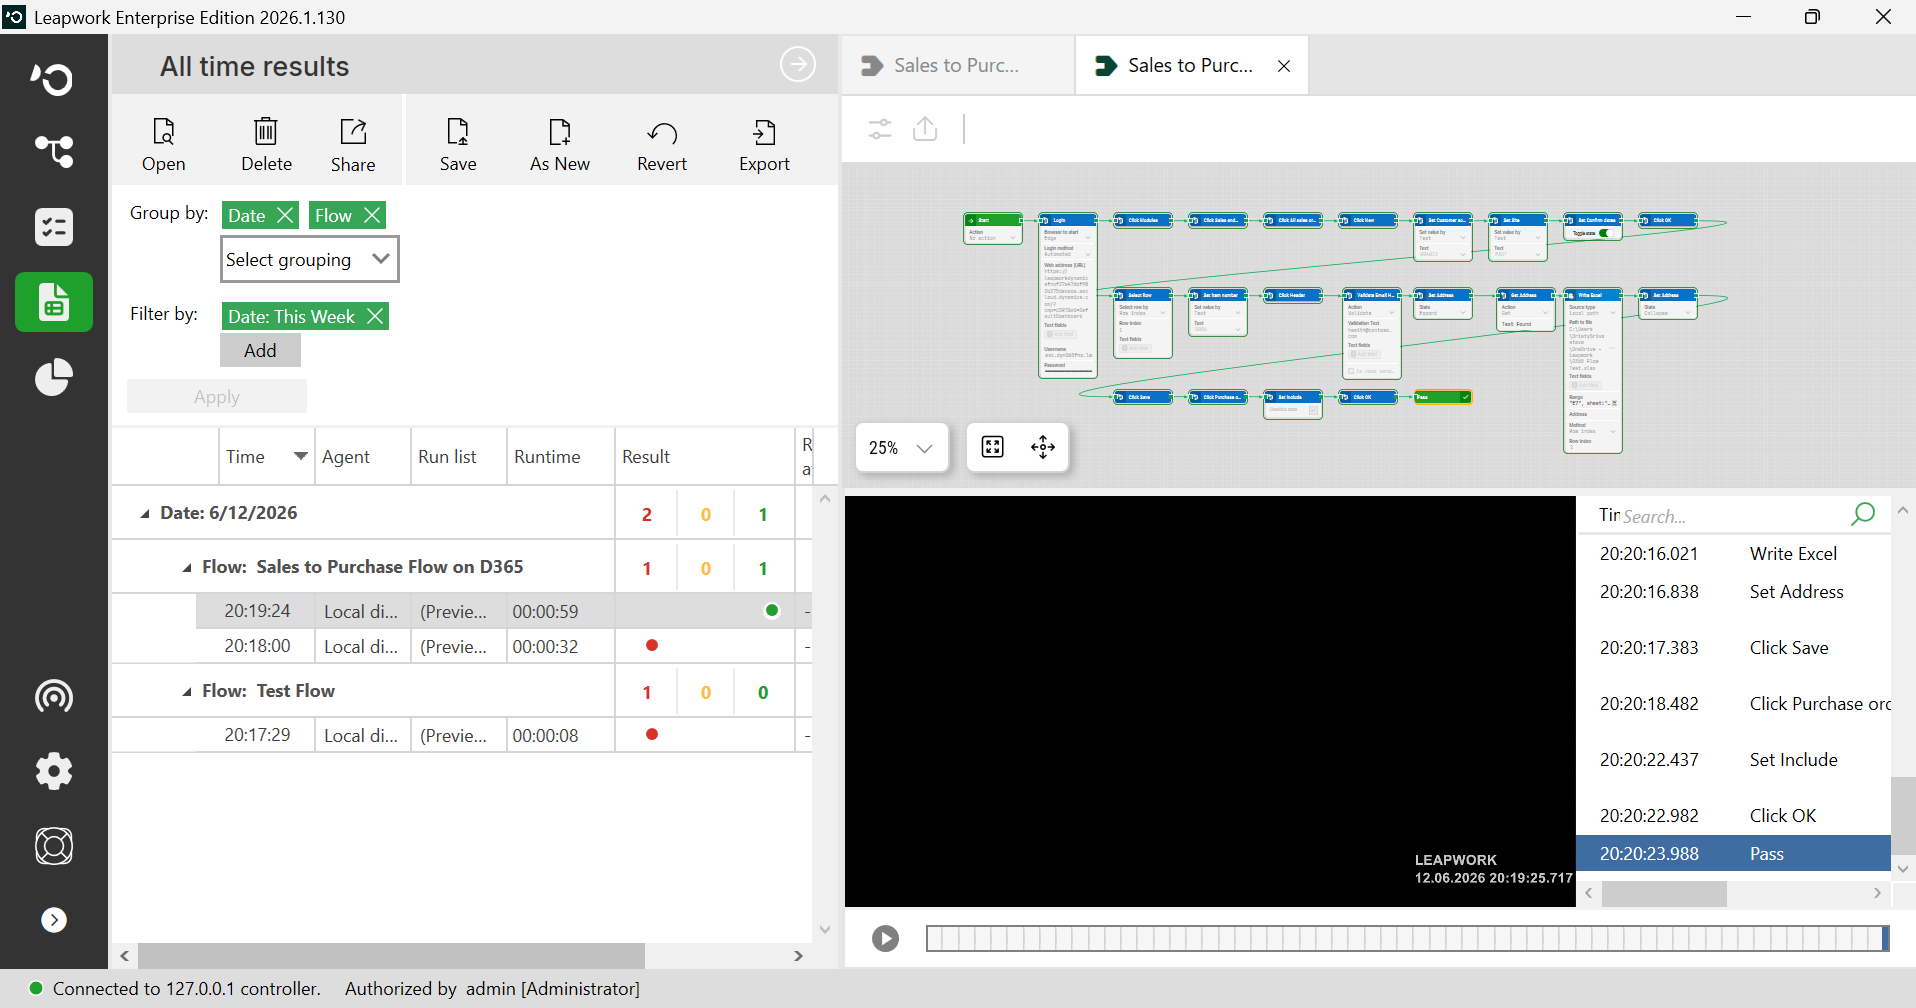The height and width of the screenshot is (1008, 1916).
Task: Open the Dashboards pie chart icon
Action: point(54,377)
